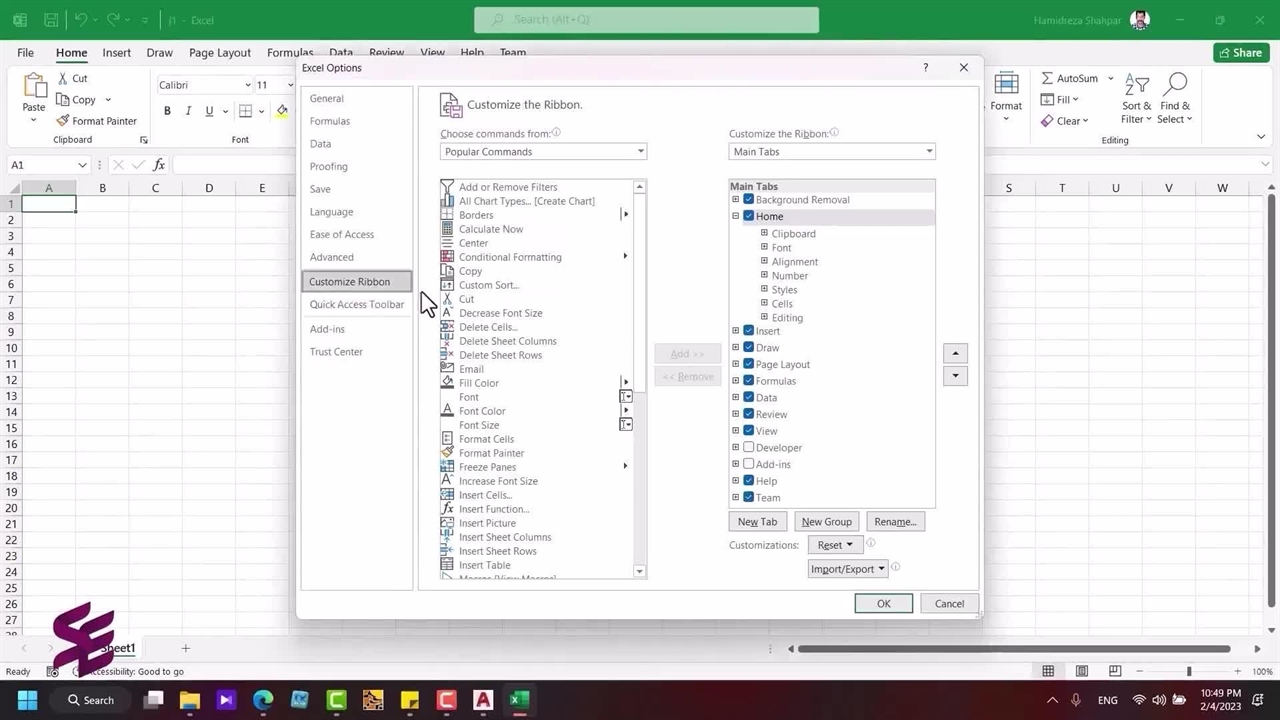The height and width of the screenshot is (720, 1280).
Task: Click the Sort & Filter icon
Action: tap(1136, 86)
